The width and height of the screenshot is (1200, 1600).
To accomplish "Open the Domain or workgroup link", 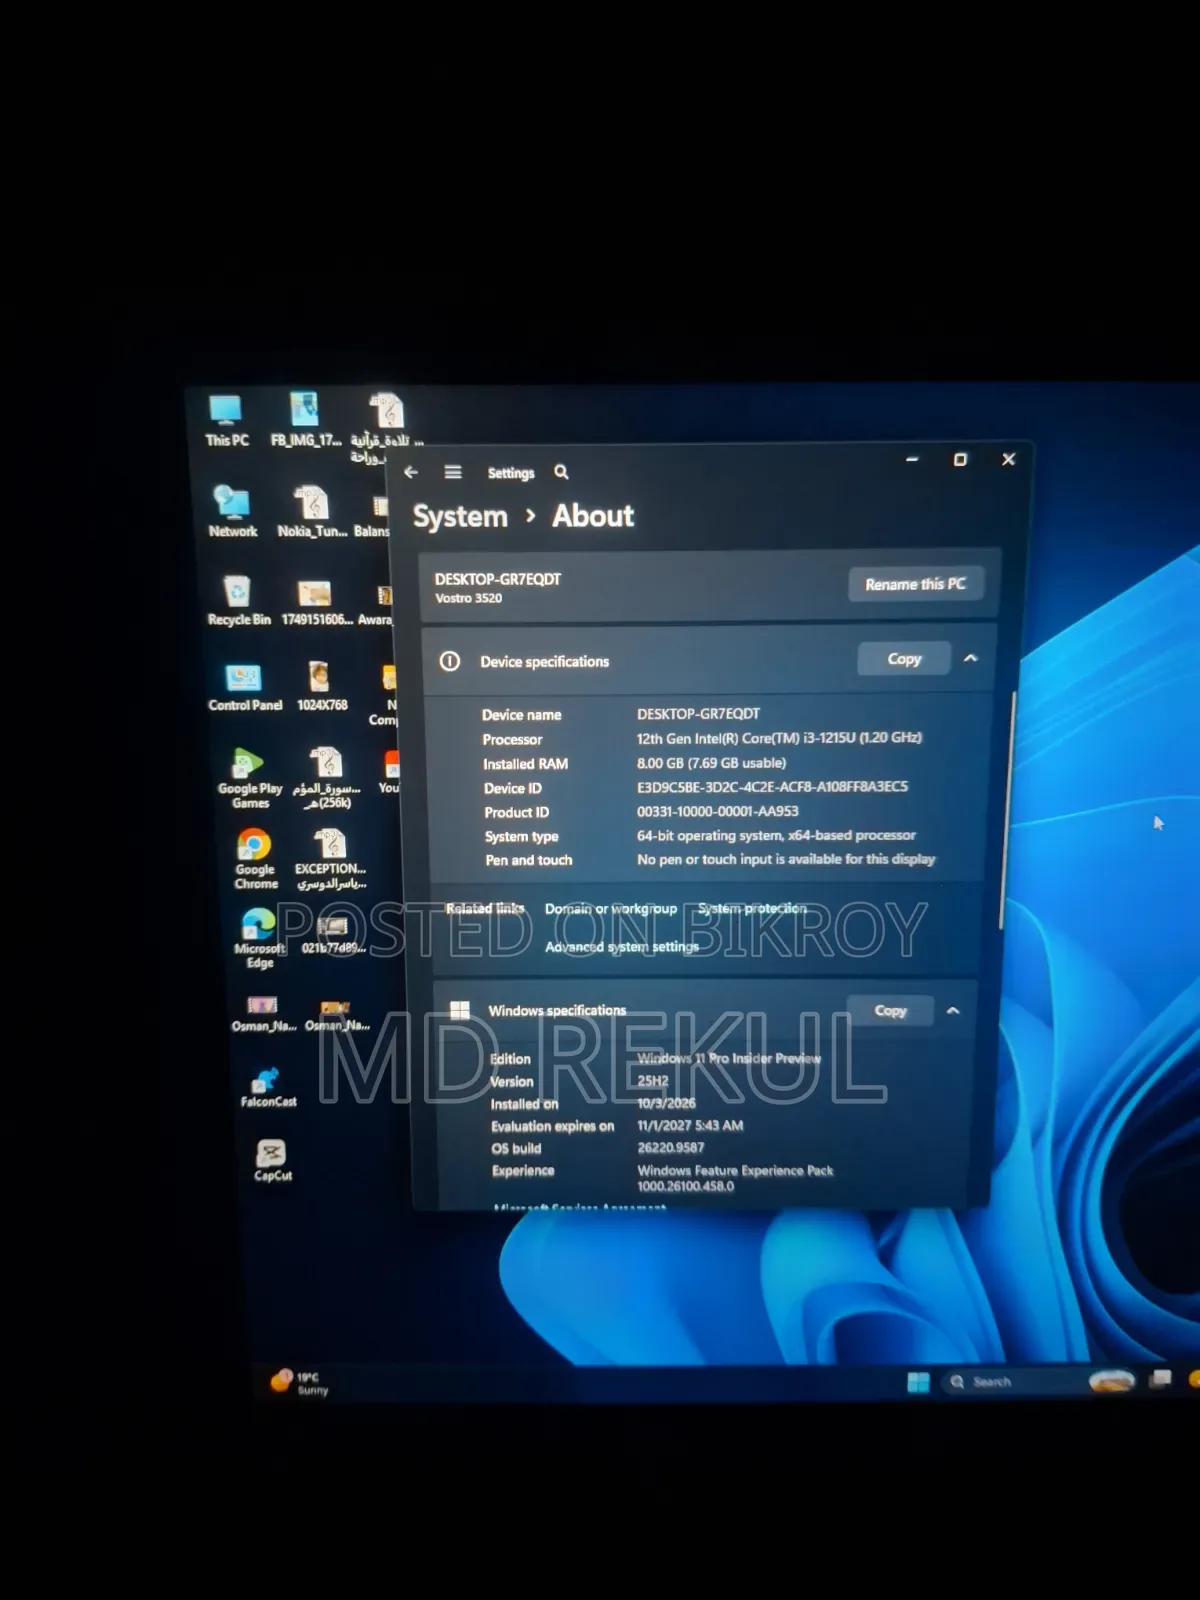I will click(611, 909).
